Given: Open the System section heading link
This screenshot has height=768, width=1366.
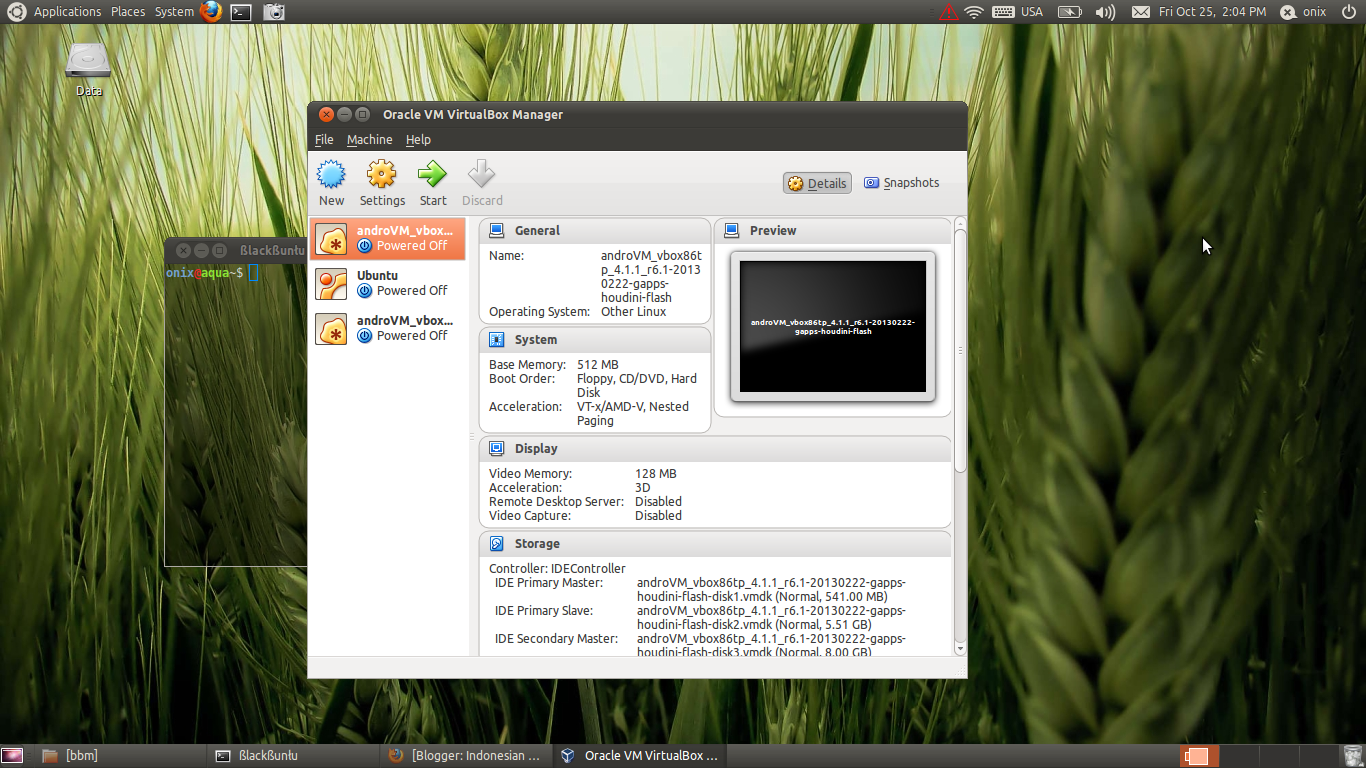Looking at the screenshot, I should point(536,340).
